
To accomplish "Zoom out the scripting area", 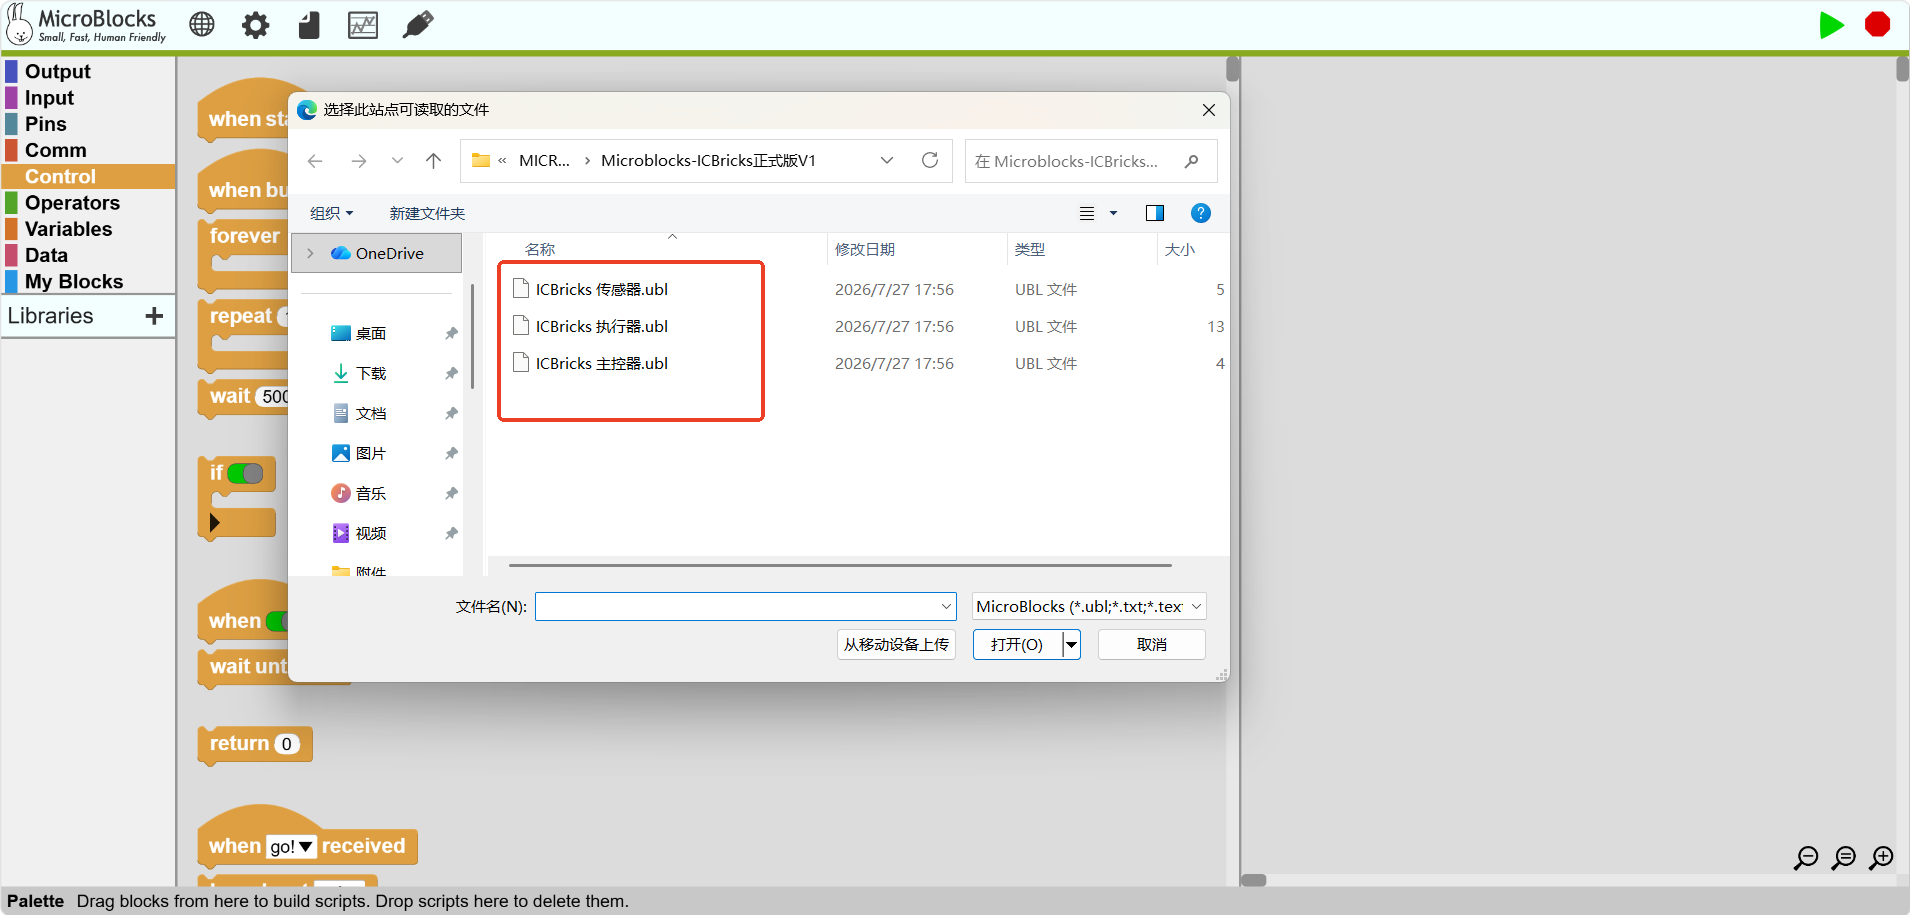I will [1806, 858].
